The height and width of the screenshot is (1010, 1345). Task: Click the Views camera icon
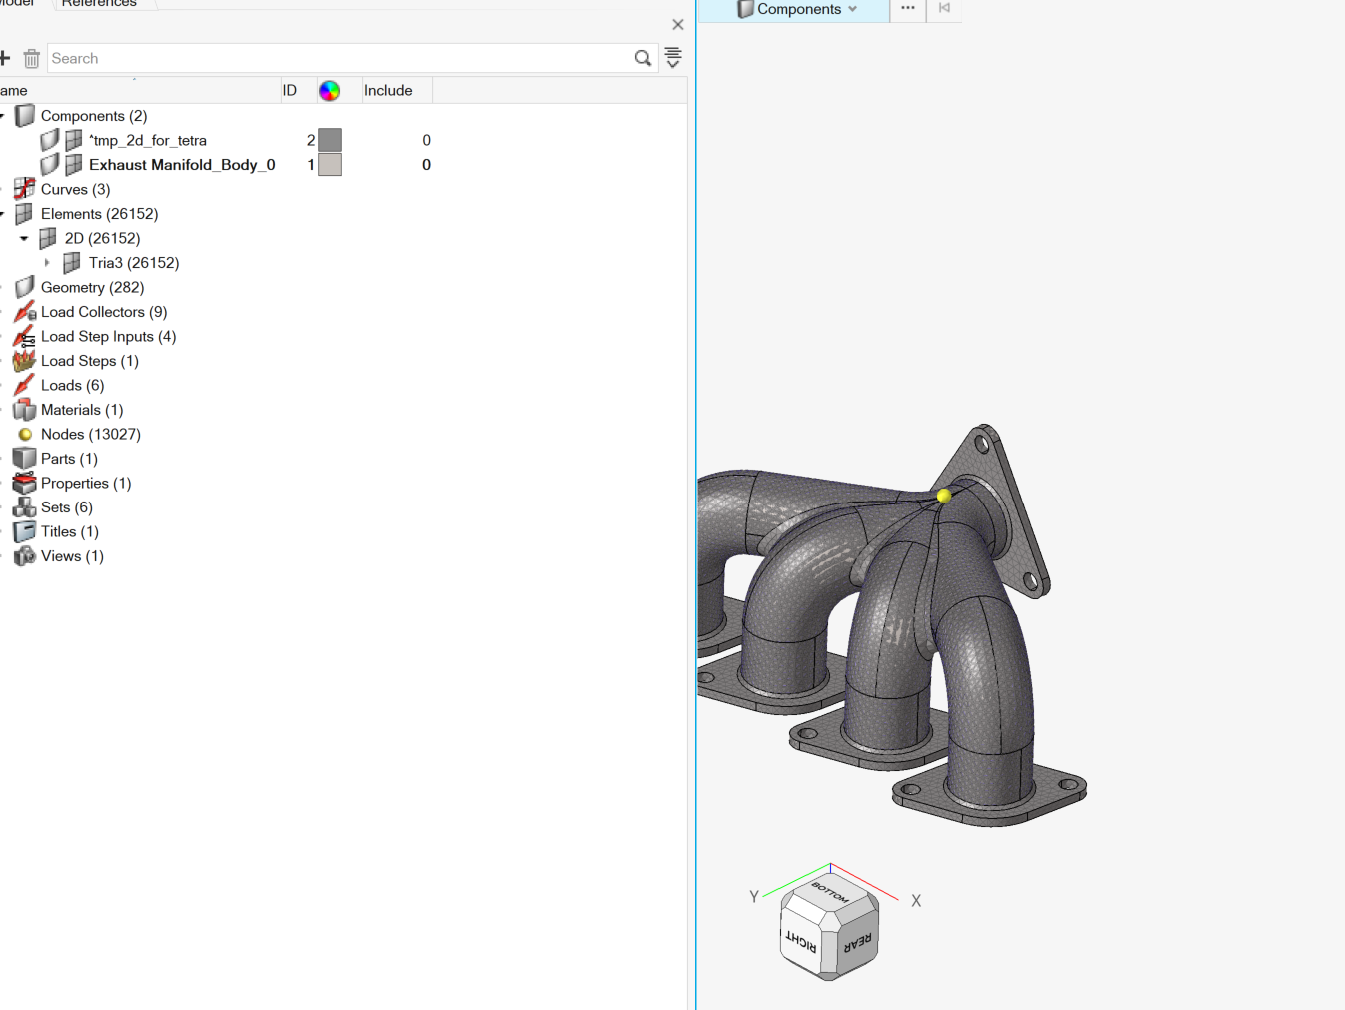pyautogui.click(x=25, y=556)
